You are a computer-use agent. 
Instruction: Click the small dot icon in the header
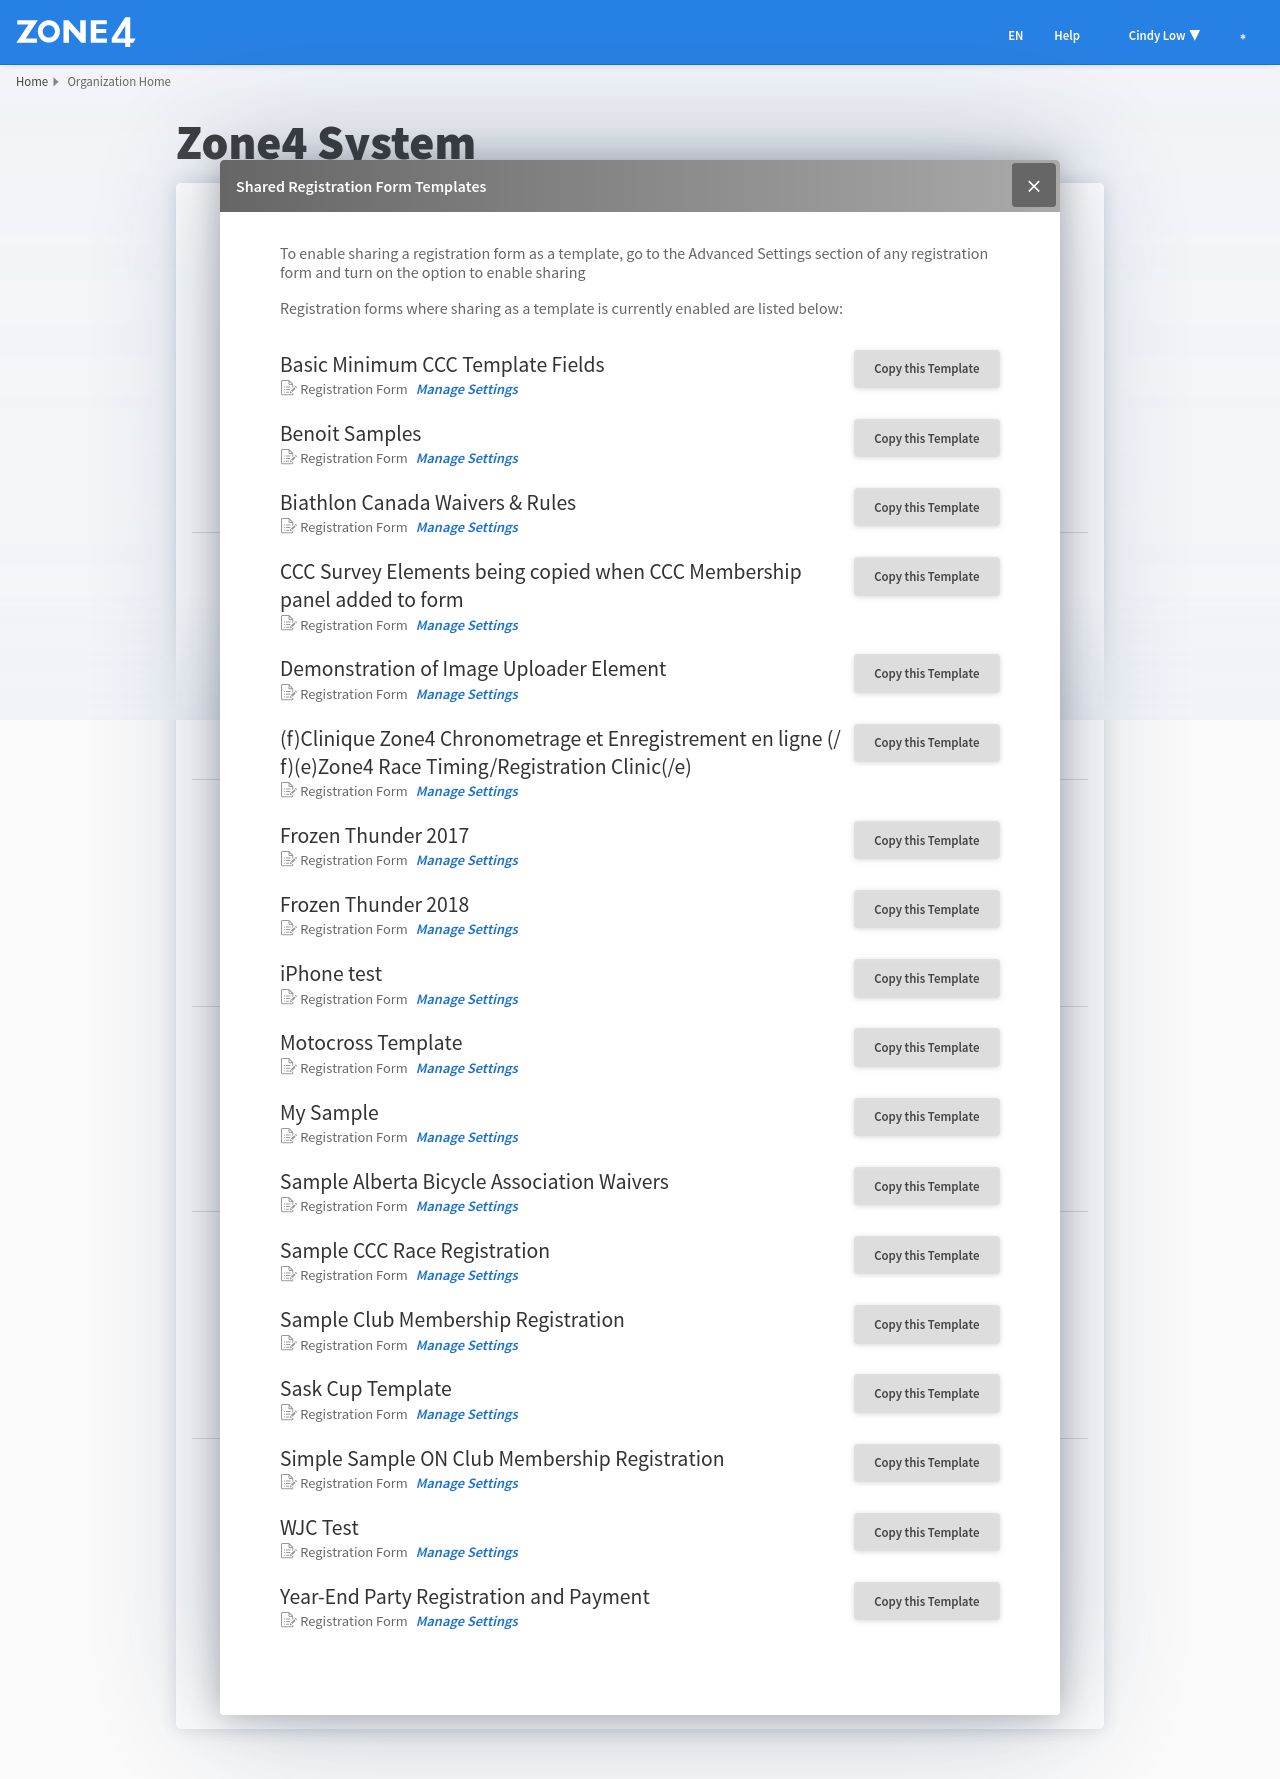click(x=1243, y=36)
